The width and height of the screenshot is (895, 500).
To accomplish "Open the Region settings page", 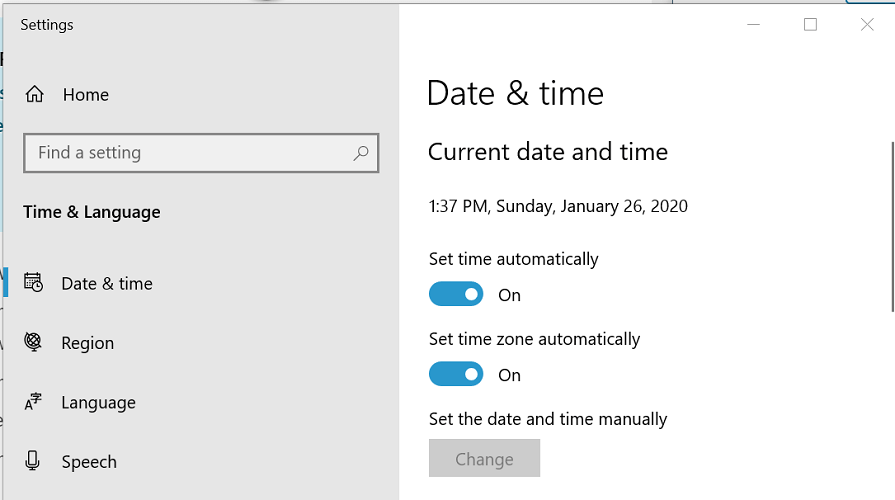I will (x=88, y=343).
